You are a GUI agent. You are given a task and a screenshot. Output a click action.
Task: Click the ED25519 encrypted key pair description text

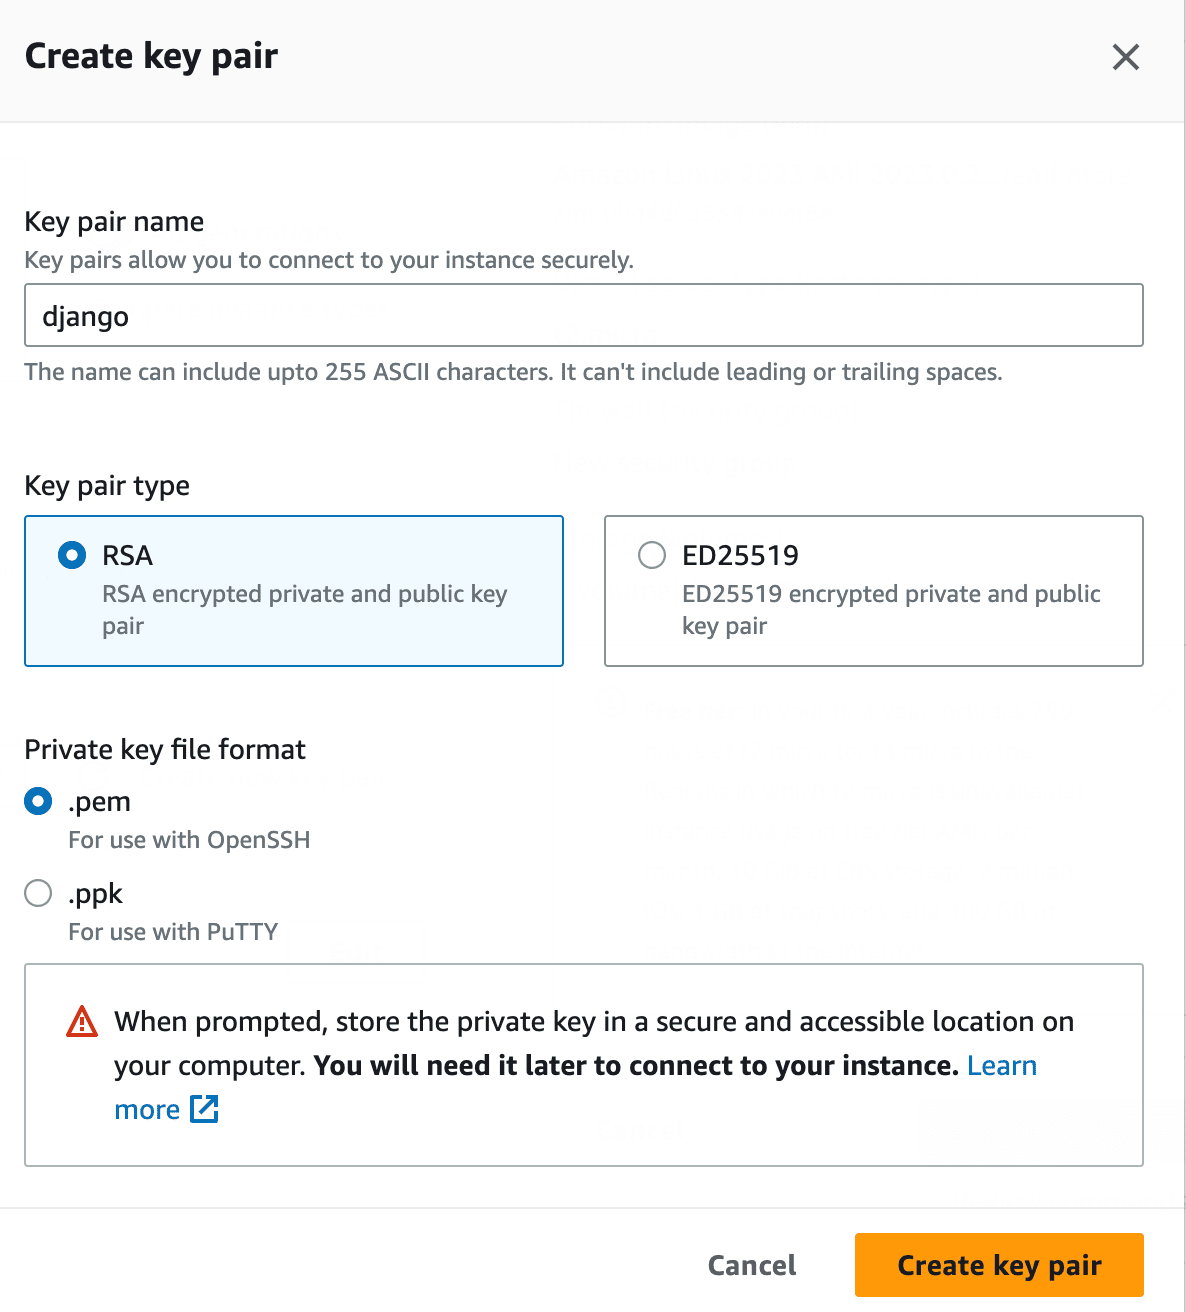click(891, 610)
